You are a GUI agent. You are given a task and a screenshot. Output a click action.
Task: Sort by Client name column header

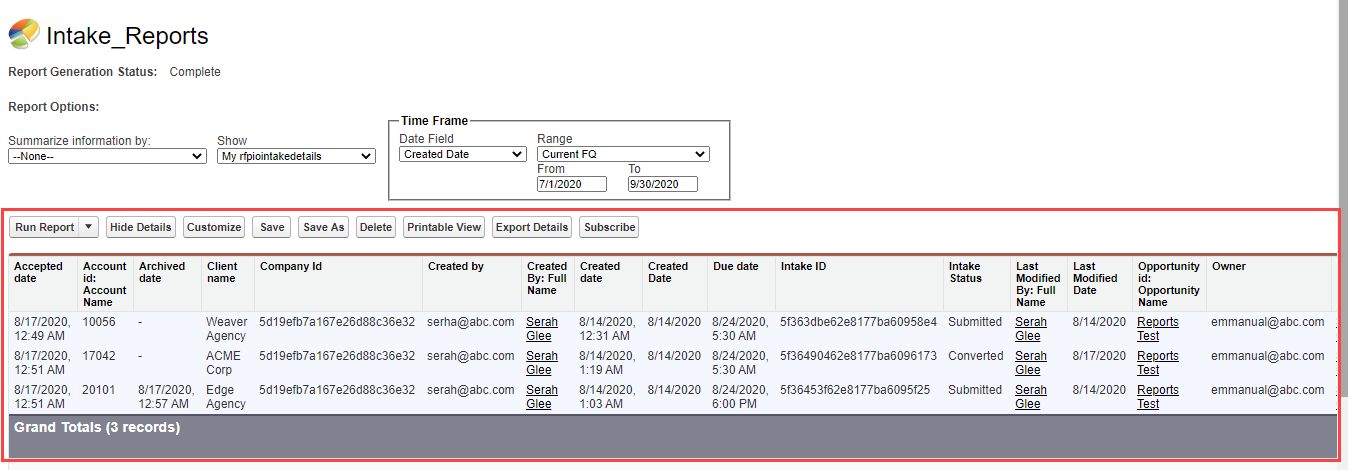coord(221,272)
